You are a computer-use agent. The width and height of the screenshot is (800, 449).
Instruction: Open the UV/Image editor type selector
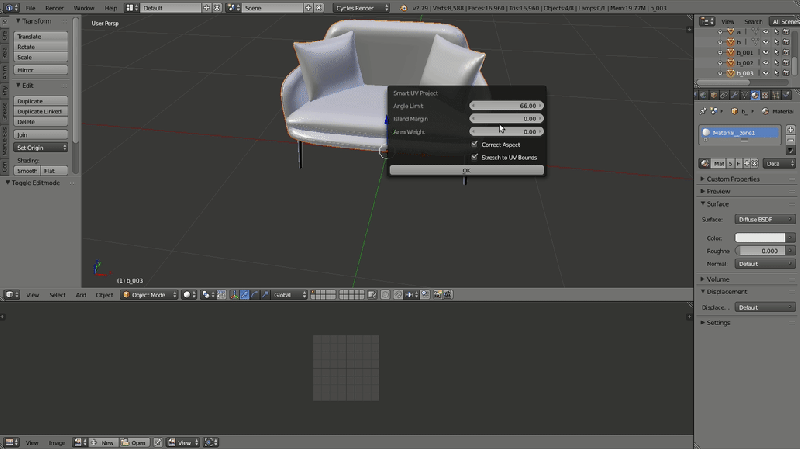click(x=11, y=442)
